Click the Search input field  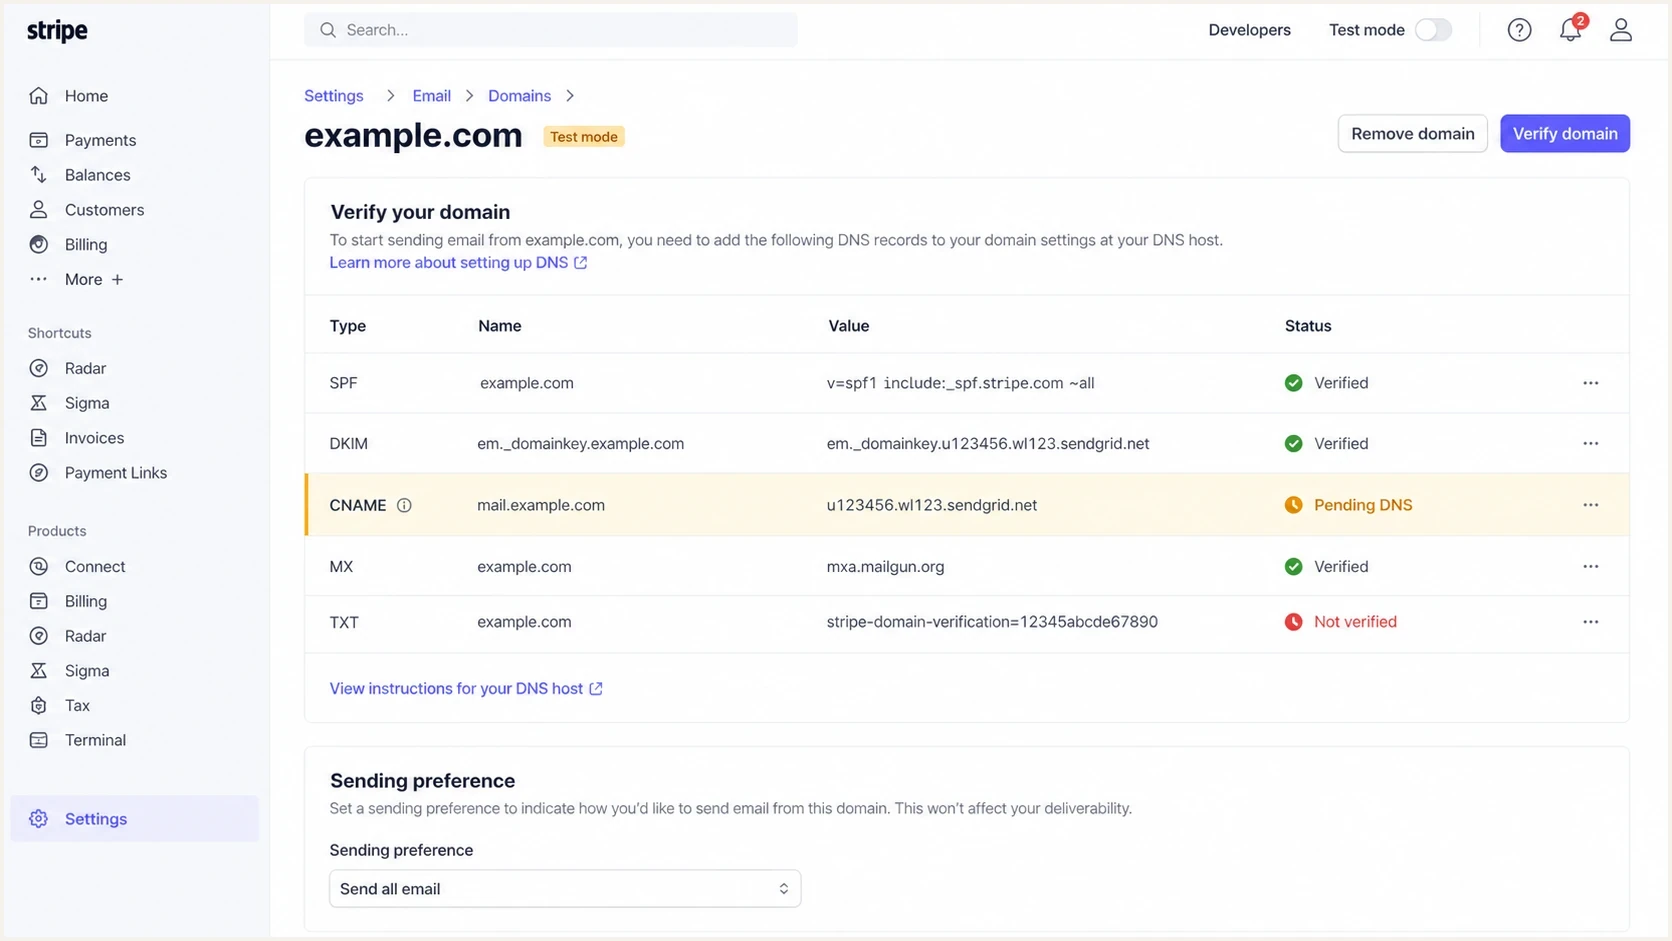click(551, 30)
